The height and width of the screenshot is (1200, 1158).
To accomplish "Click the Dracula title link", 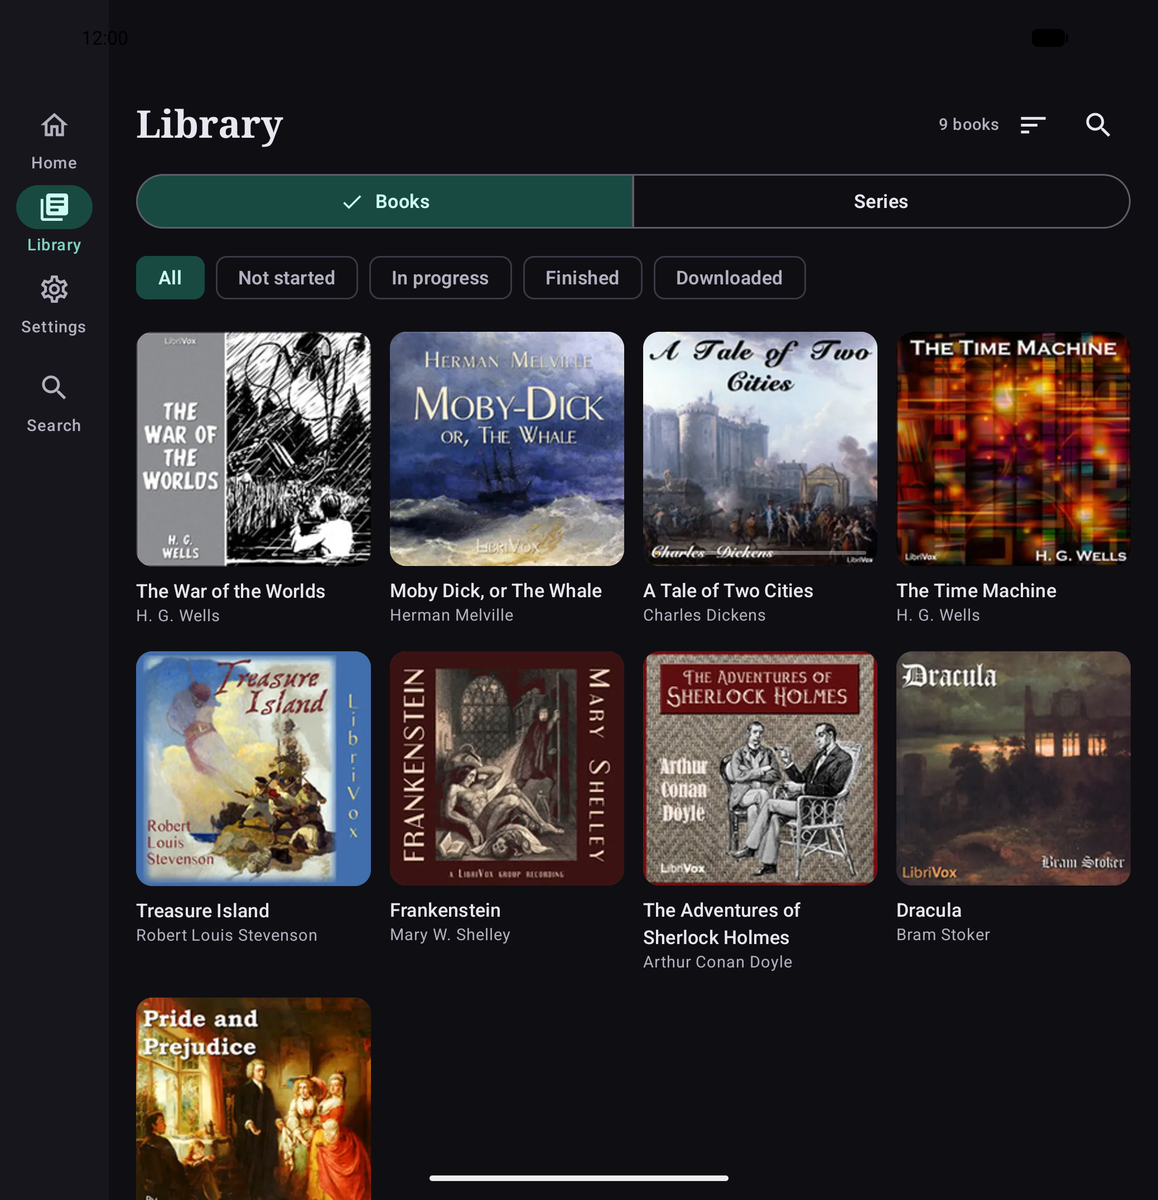I will point(929,910).
